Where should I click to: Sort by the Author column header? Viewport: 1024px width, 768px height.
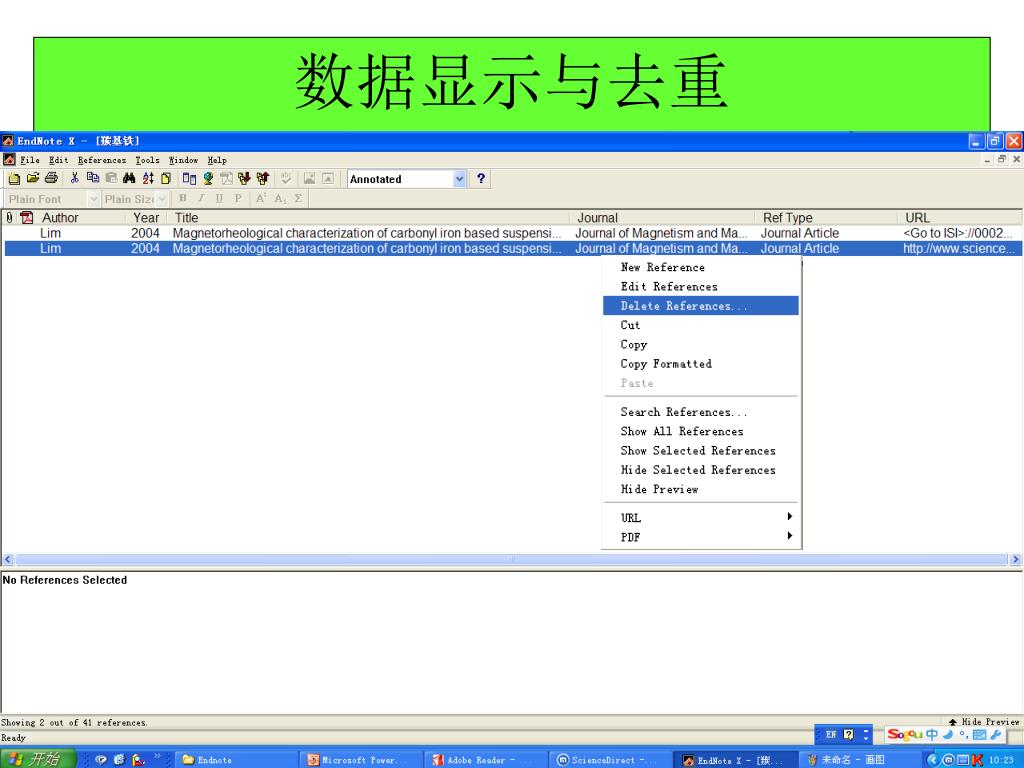click(x=81, y=217)
